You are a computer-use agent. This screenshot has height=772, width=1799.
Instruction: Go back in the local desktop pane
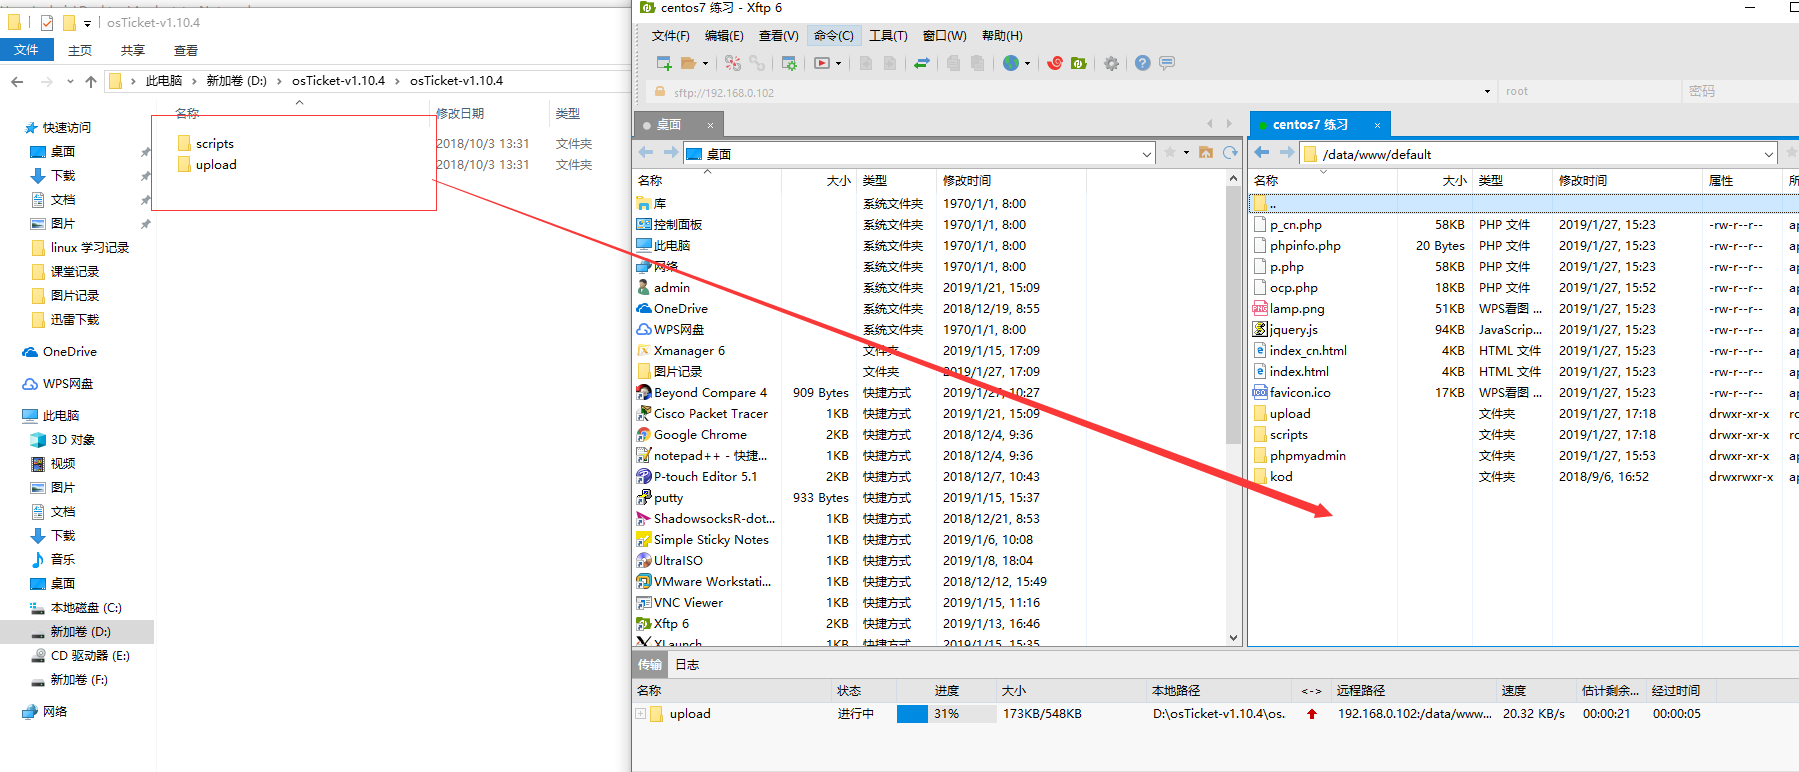[x=646, y=153]
